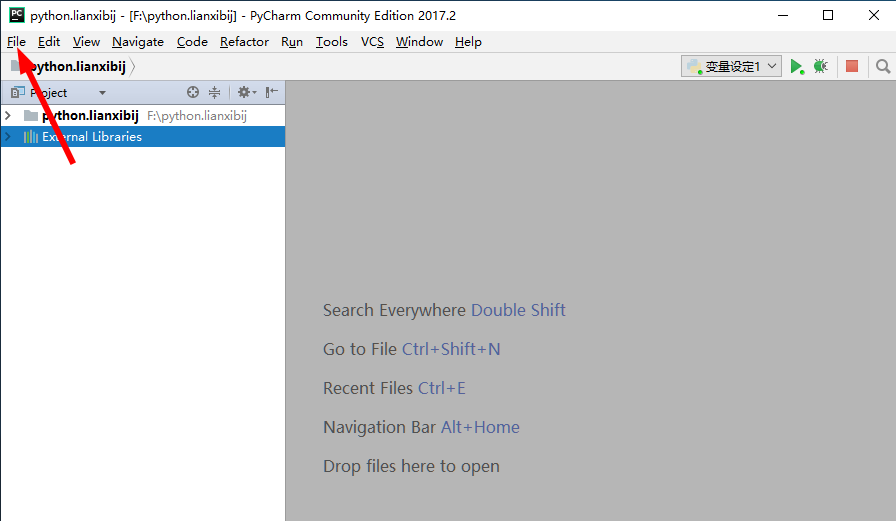The width and height of the screenshot is (896, 521).
Task: Open the VCS menu
Action: [372, 42]
